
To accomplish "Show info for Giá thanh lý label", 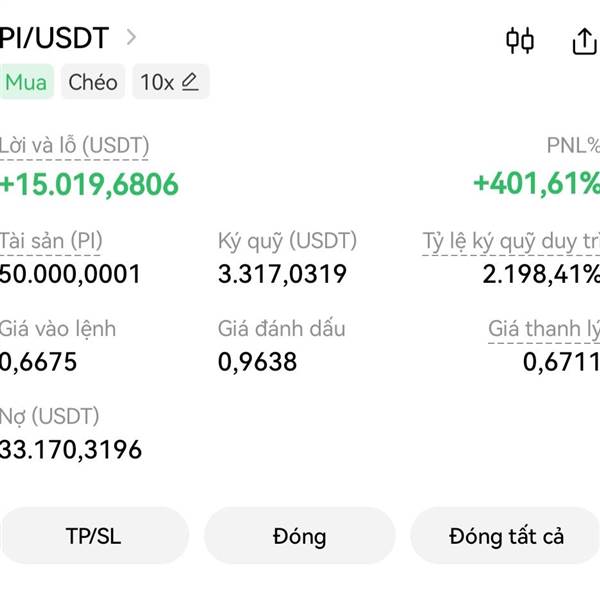I will coord(544,329).
